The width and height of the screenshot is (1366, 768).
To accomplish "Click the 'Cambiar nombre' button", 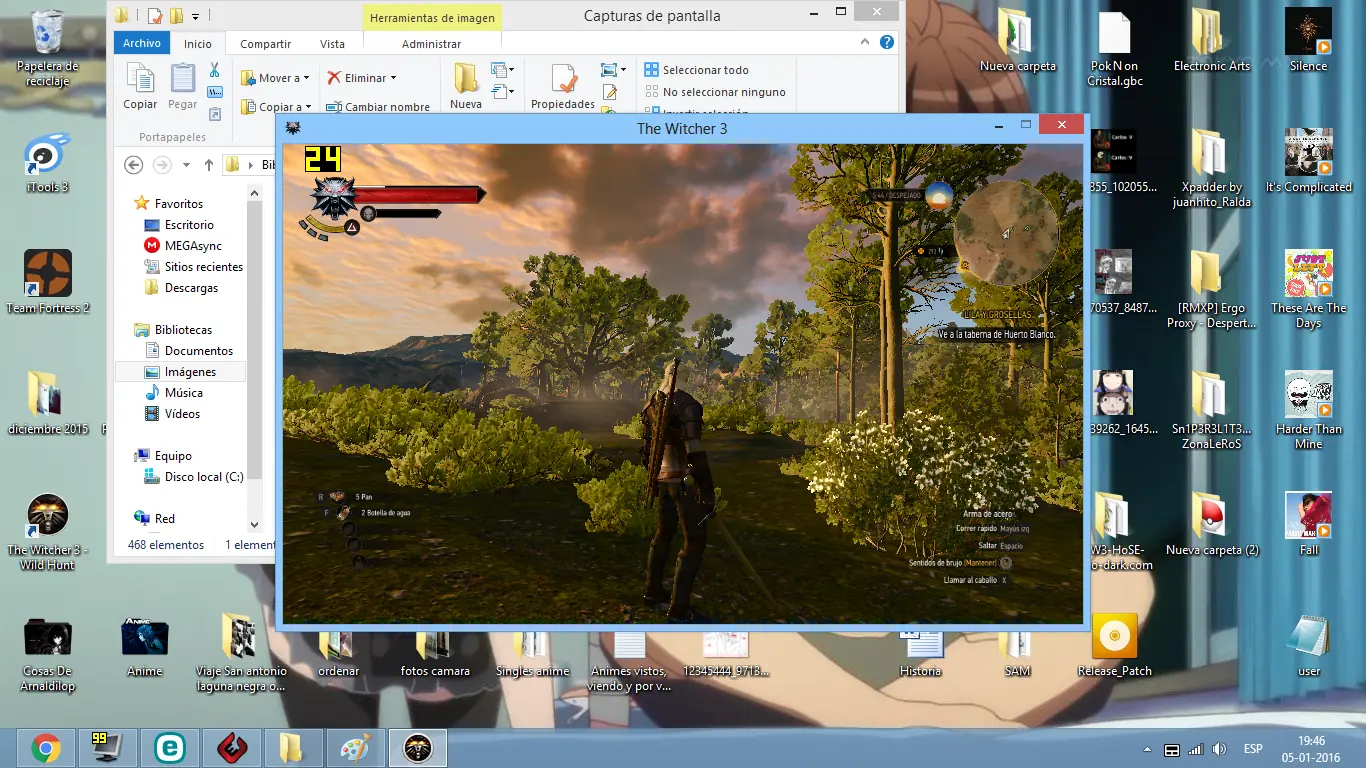I will (x=378, y=107).
